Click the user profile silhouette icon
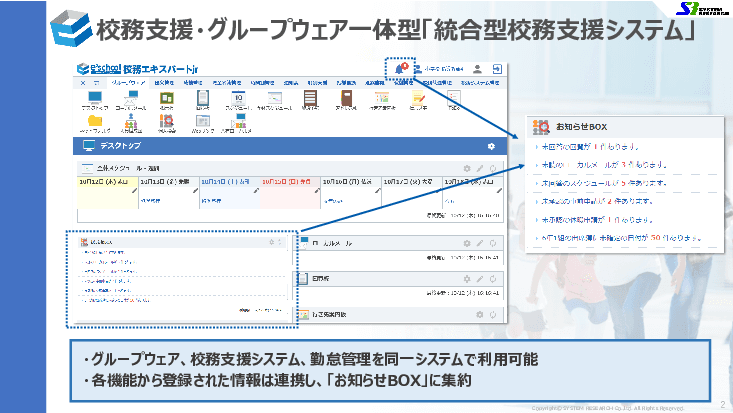Screen dimensions: 733x413 click(x=477, y=69)
